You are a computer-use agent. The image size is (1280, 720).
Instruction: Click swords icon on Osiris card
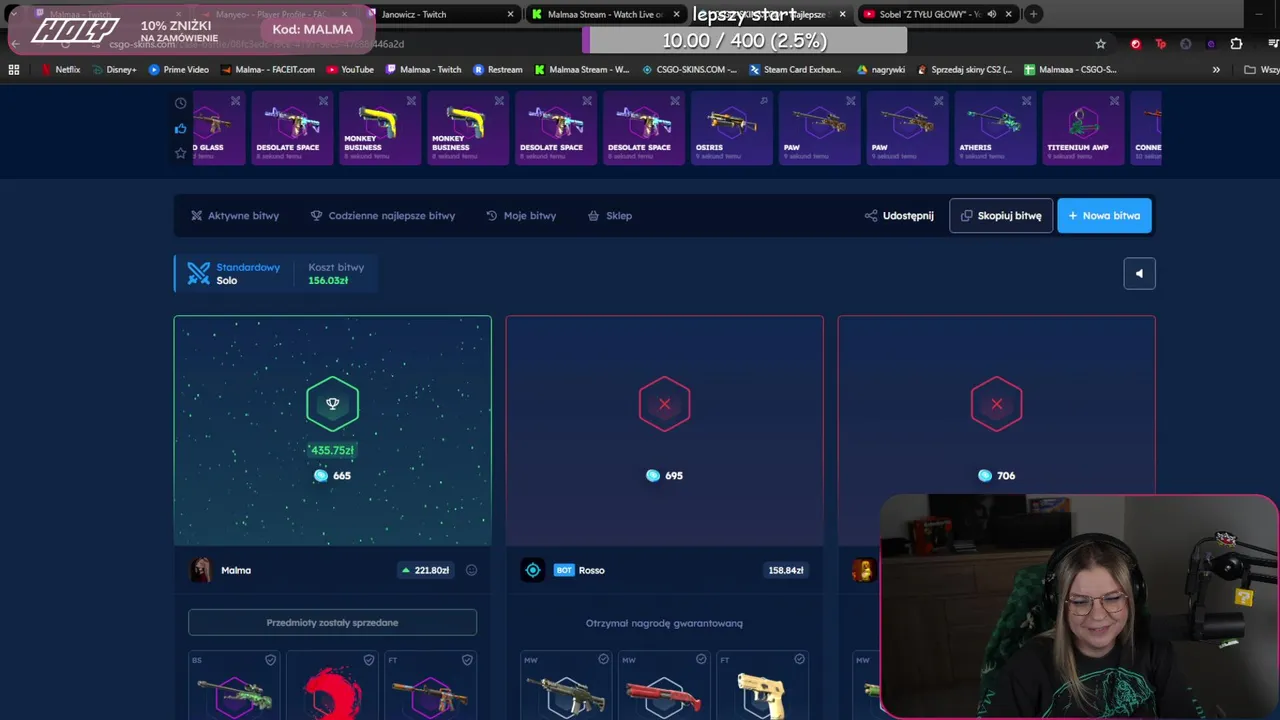pyautogui.click(x=763, y=101)
